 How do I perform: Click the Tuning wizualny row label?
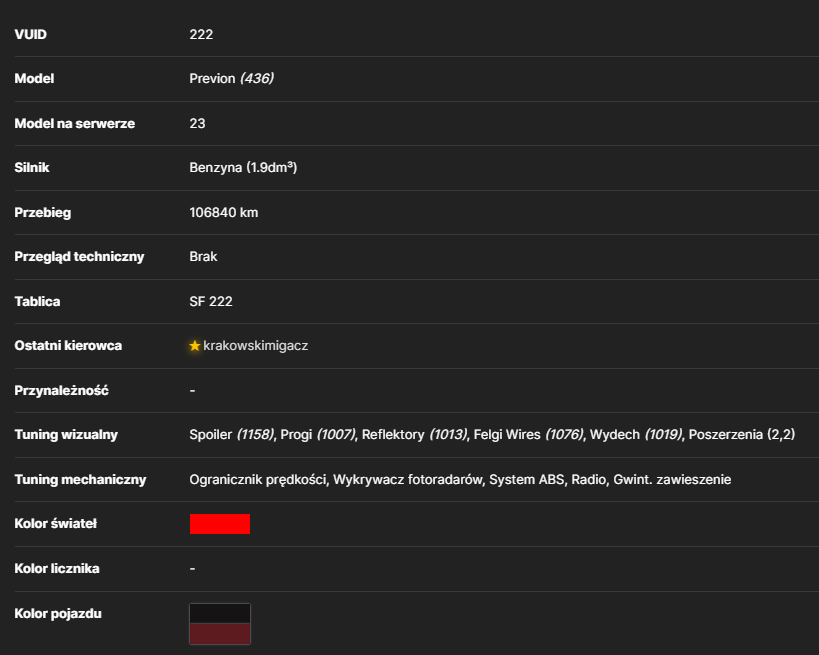[66, 435]
